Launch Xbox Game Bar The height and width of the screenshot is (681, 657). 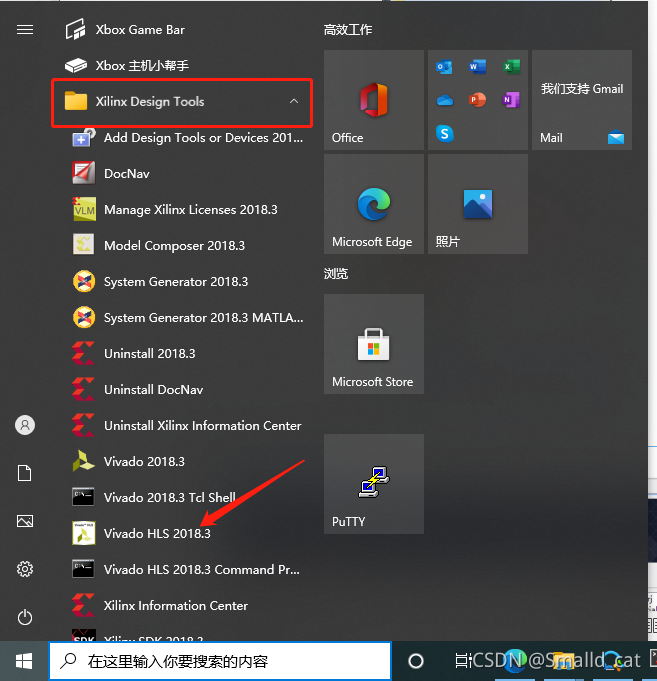coord(182,30)
